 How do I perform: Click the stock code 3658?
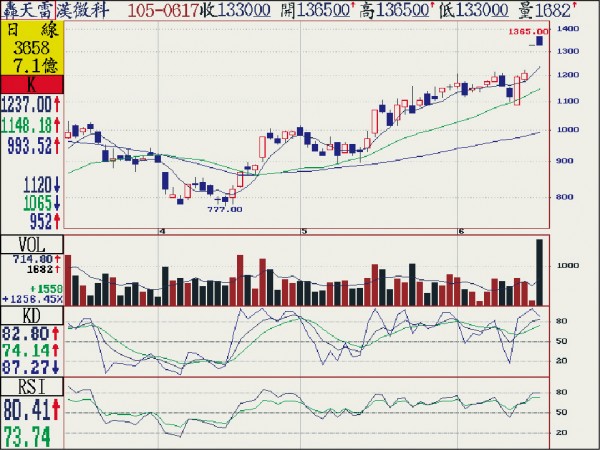tap(32, 48)
